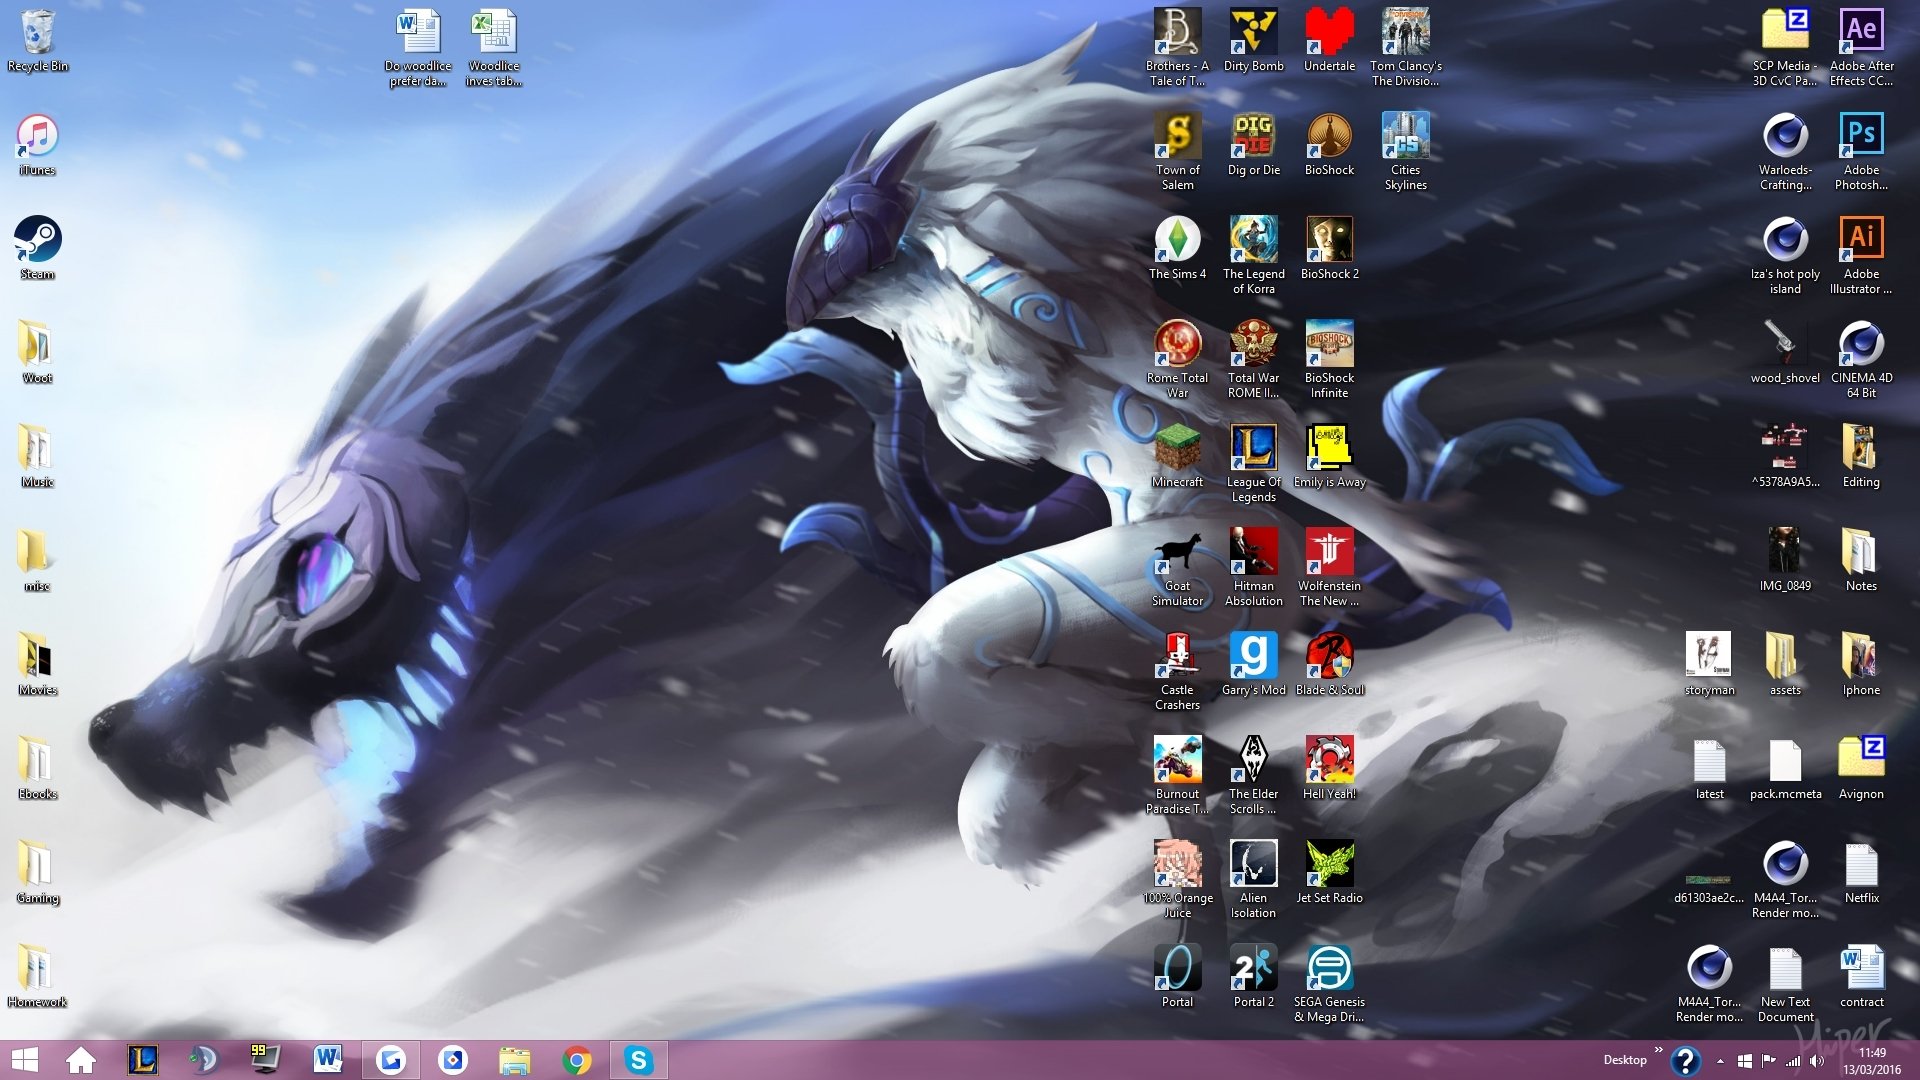This screenshot has width=1920, height=1080.
Task: Select the storyman image file
Action: (1709, 666)
